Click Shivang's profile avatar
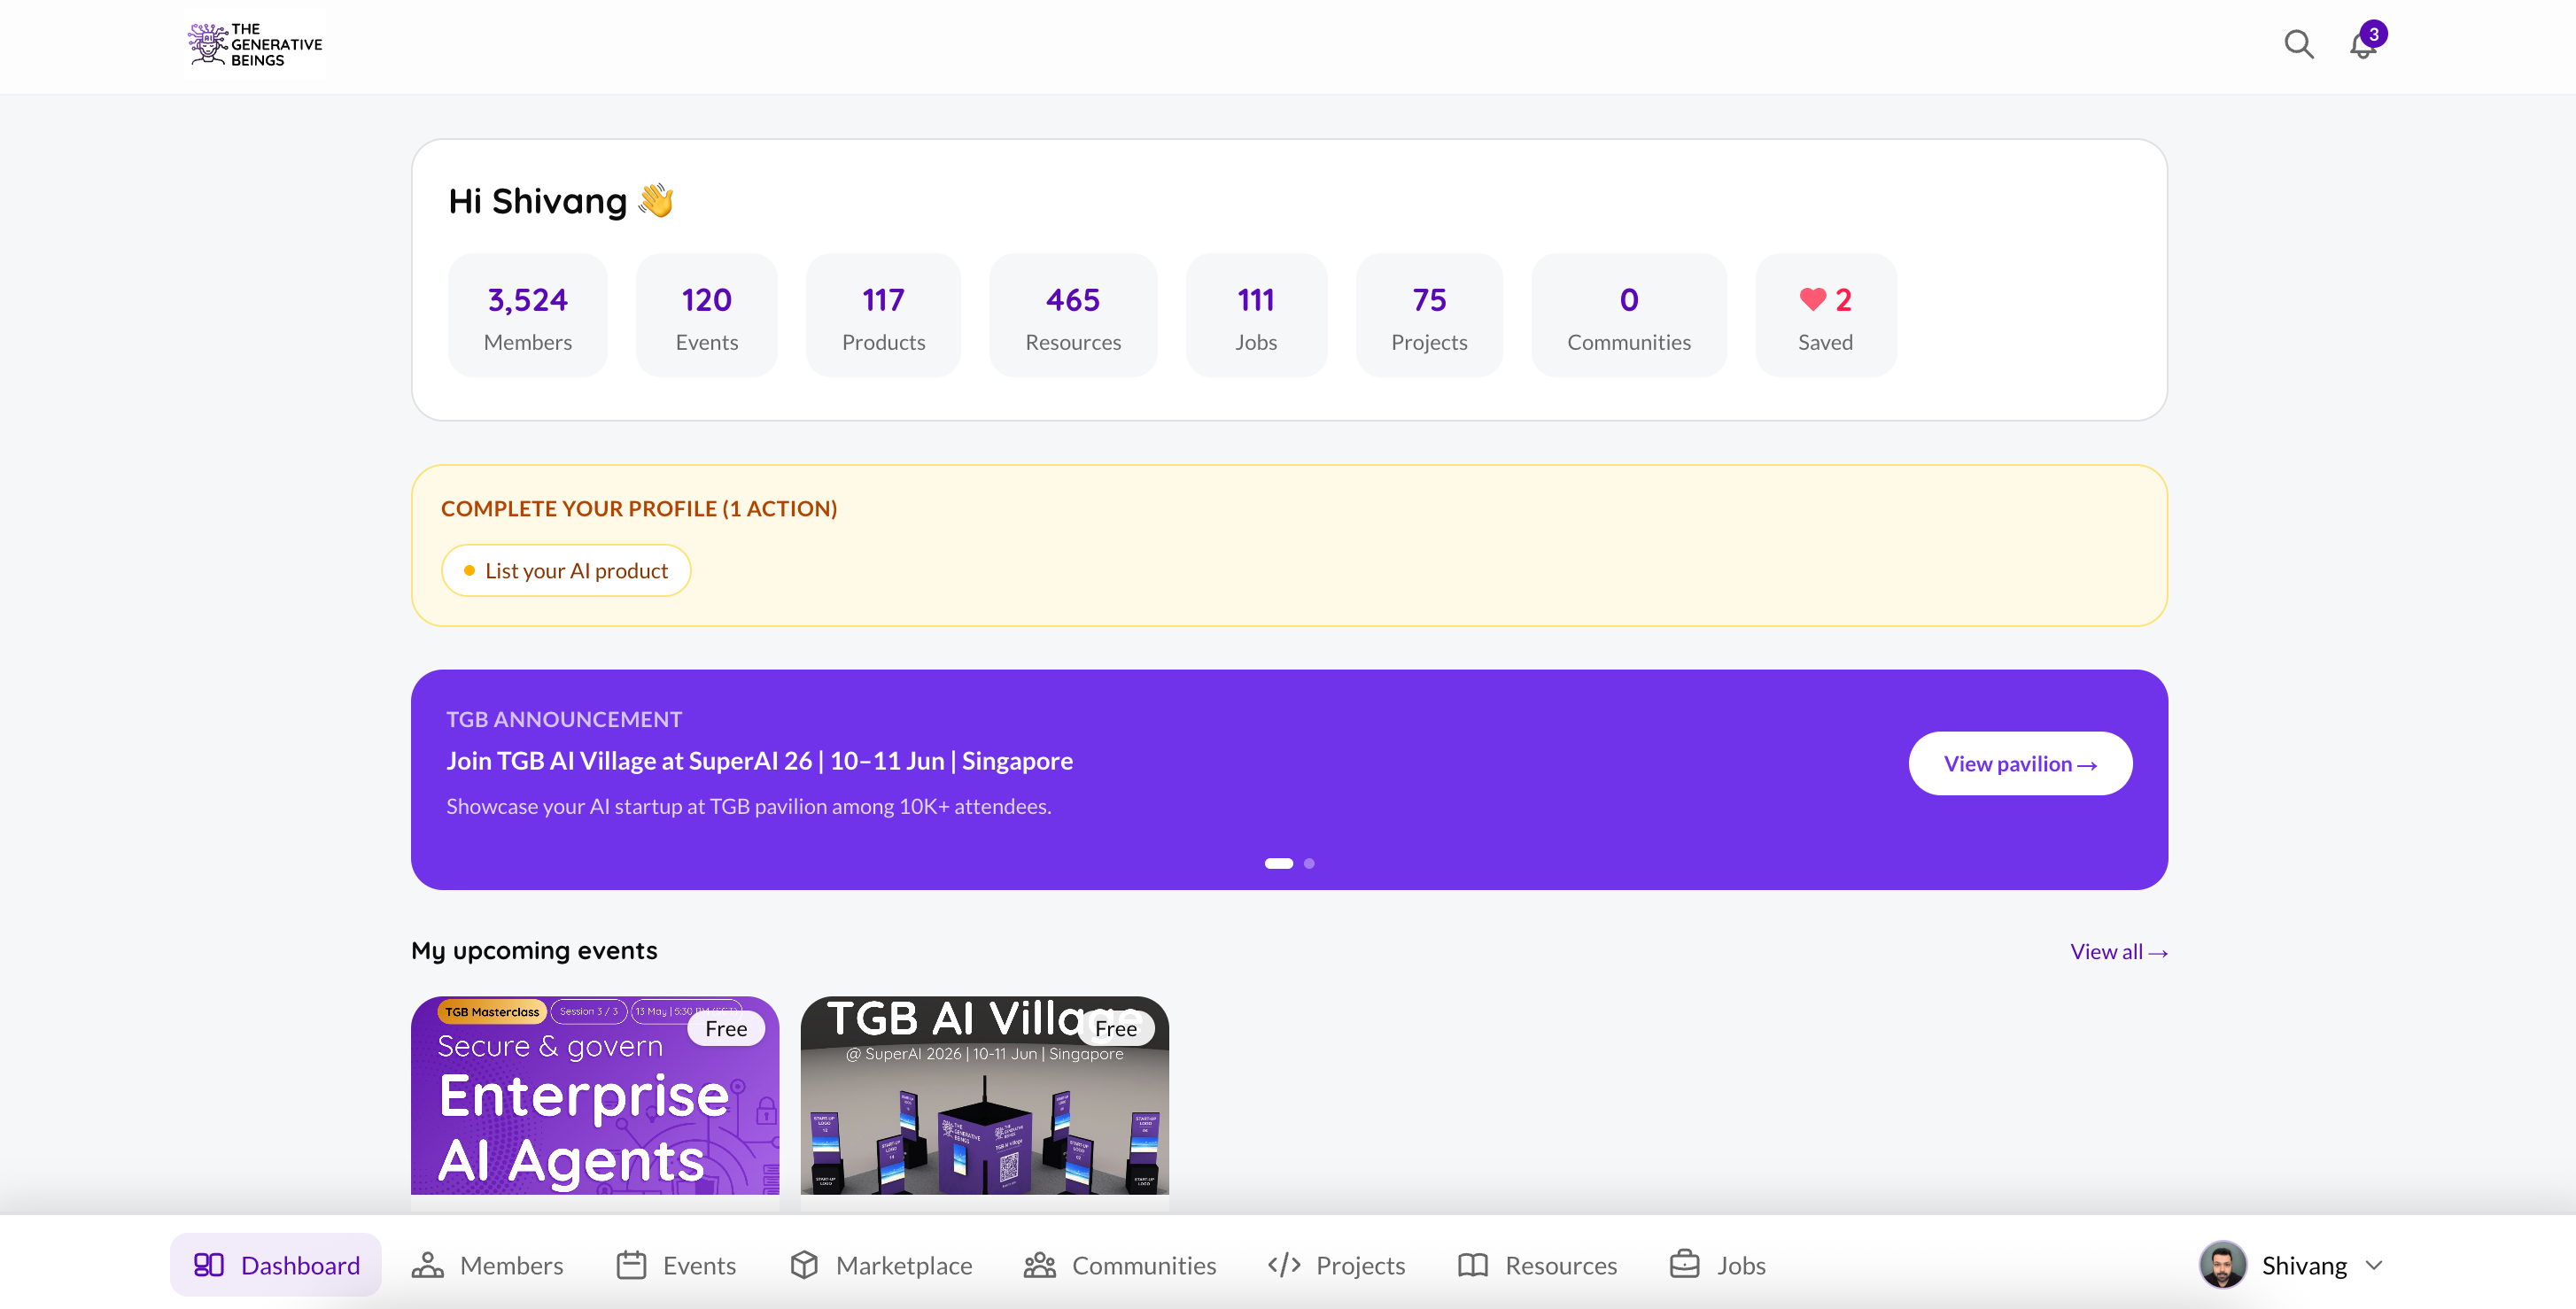2576x1309 pixels. (2222, 1265)
